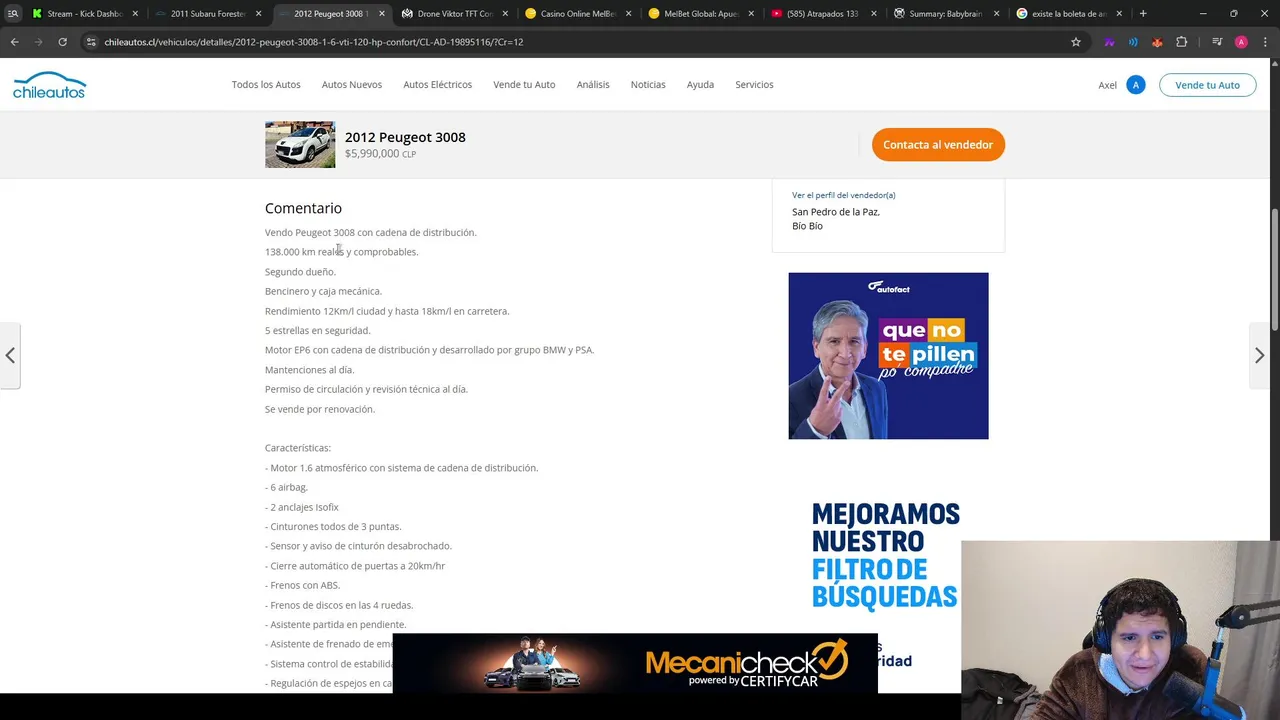Screen dimensions: 1280x720
Task: Close the Stream - Kick Dashboard tab
Action: tap(135, 14)
